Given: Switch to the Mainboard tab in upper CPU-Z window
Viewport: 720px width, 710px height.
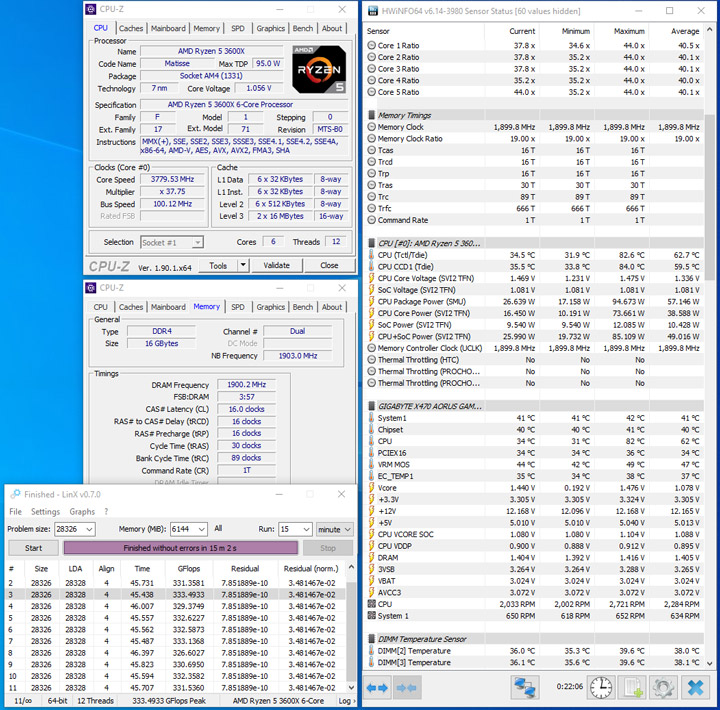Looking at the screenshot, I should [x=168, y=29].
